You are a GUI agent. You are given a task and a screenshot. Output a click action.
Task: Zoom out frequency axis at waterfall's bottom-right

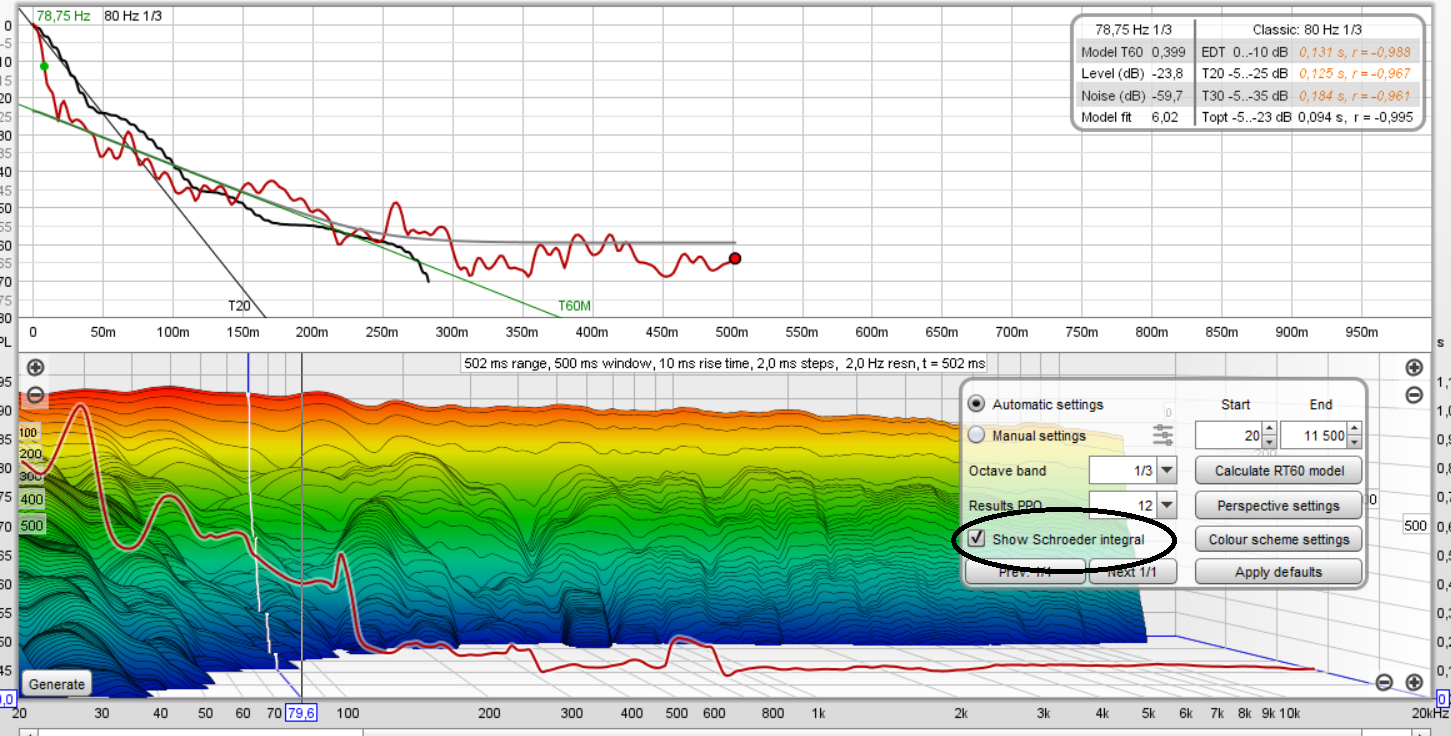tap(1384, 683)
